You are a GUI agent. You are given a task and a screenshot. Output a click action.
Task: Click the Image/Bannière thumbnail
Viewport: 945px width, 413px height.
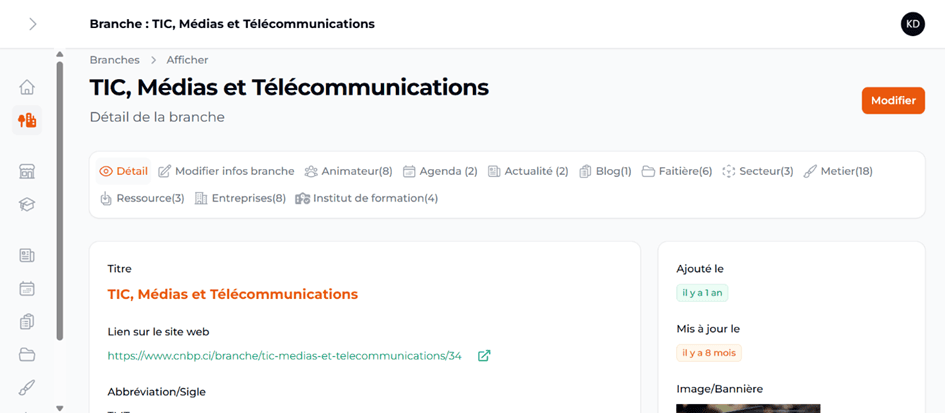pos(748,408)
